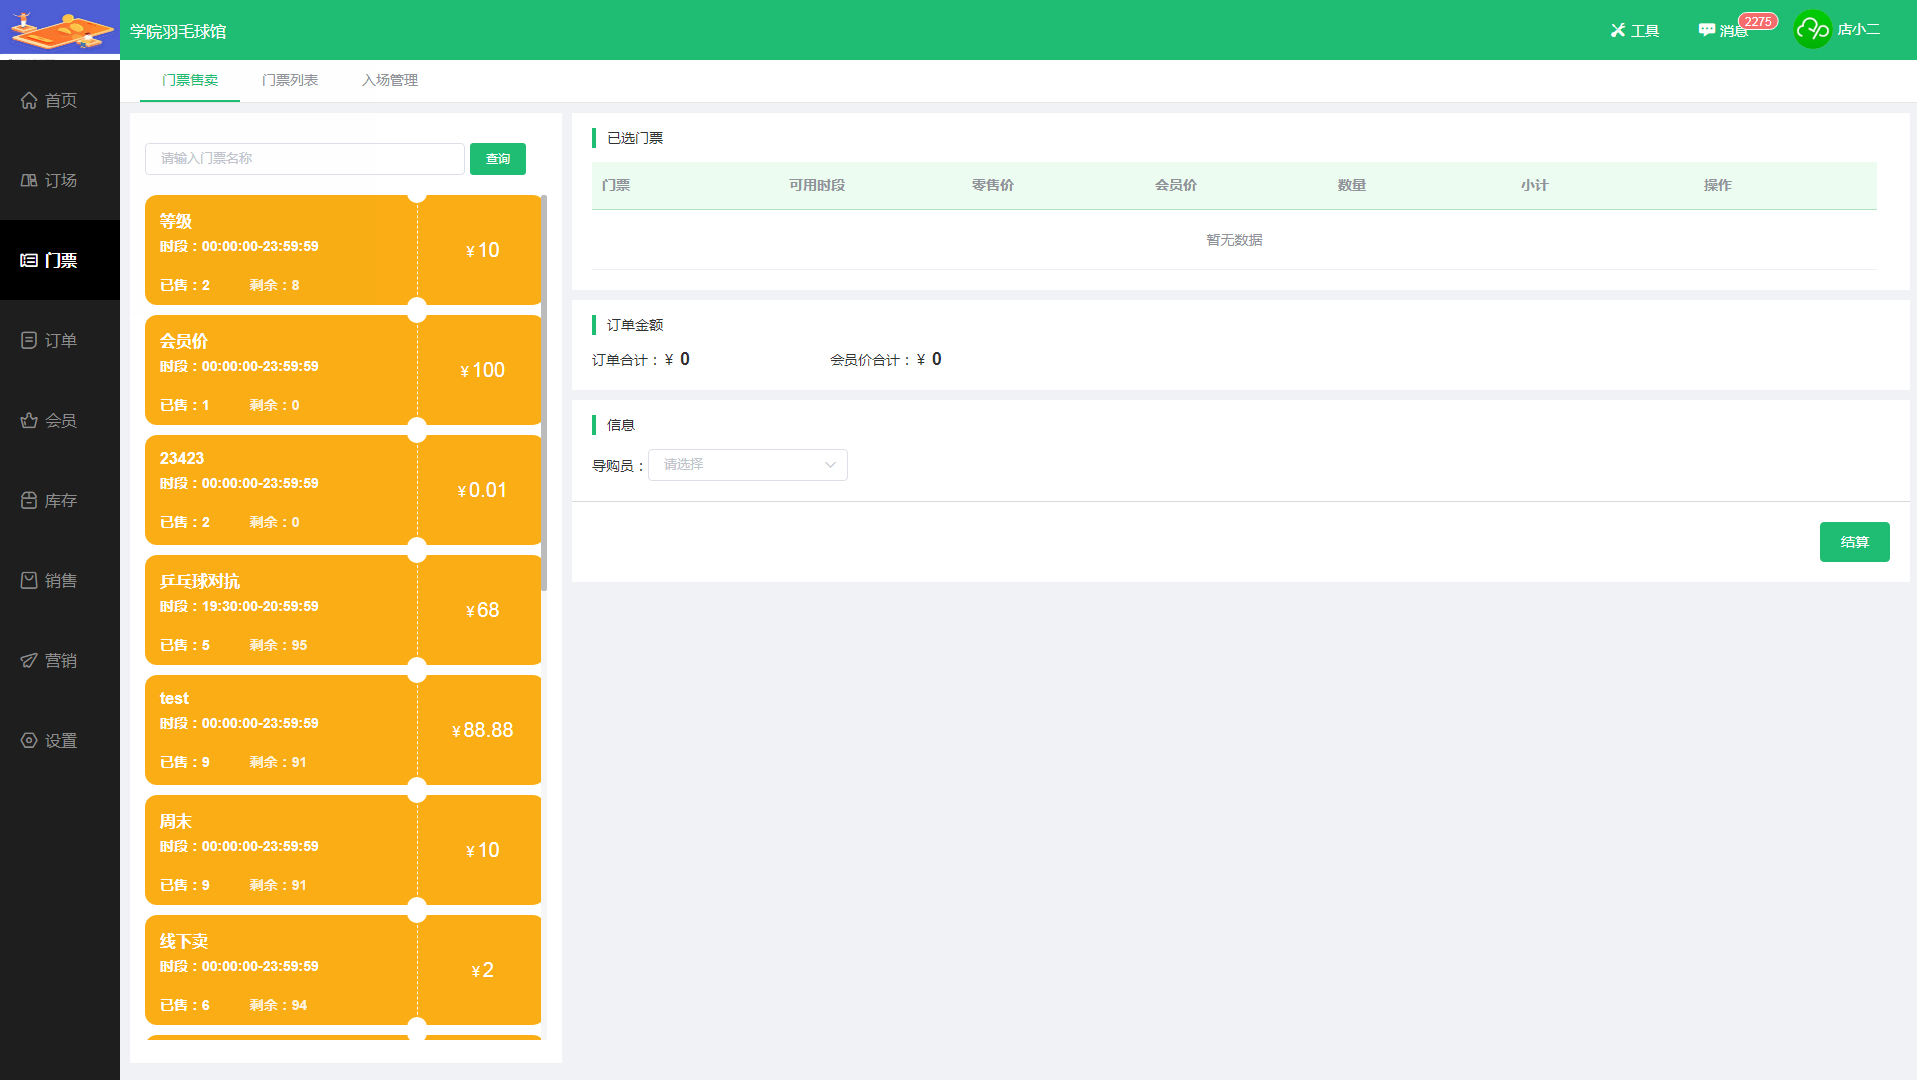Open the 工具 tools icon in header
This screenshot has width=1917, height=1080.
click(1618, 30)
